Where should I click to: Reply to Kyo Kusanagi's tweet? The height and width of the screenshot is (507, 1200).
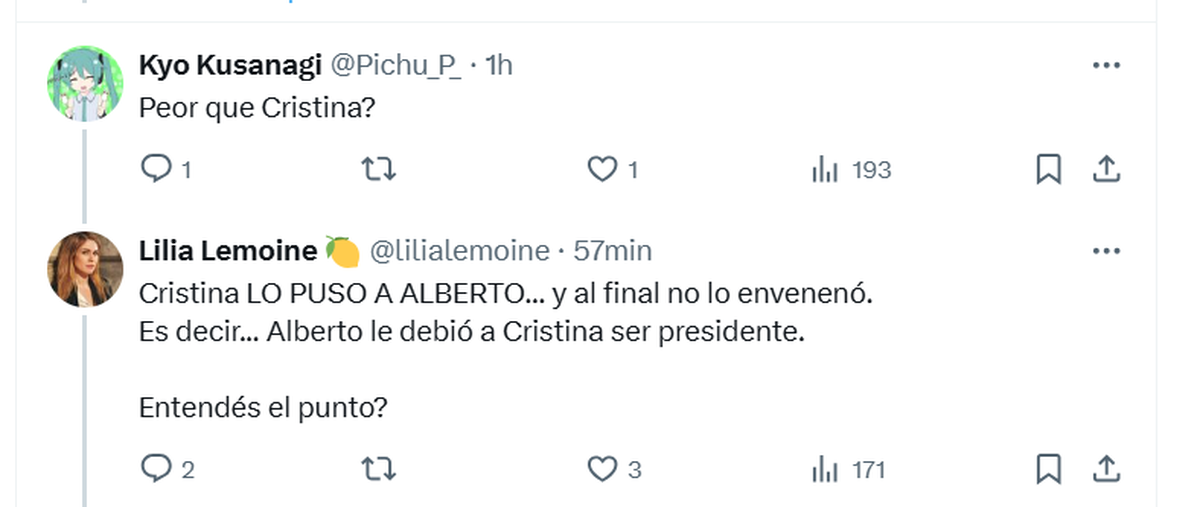pyautogui.click(x=156, y=171)
